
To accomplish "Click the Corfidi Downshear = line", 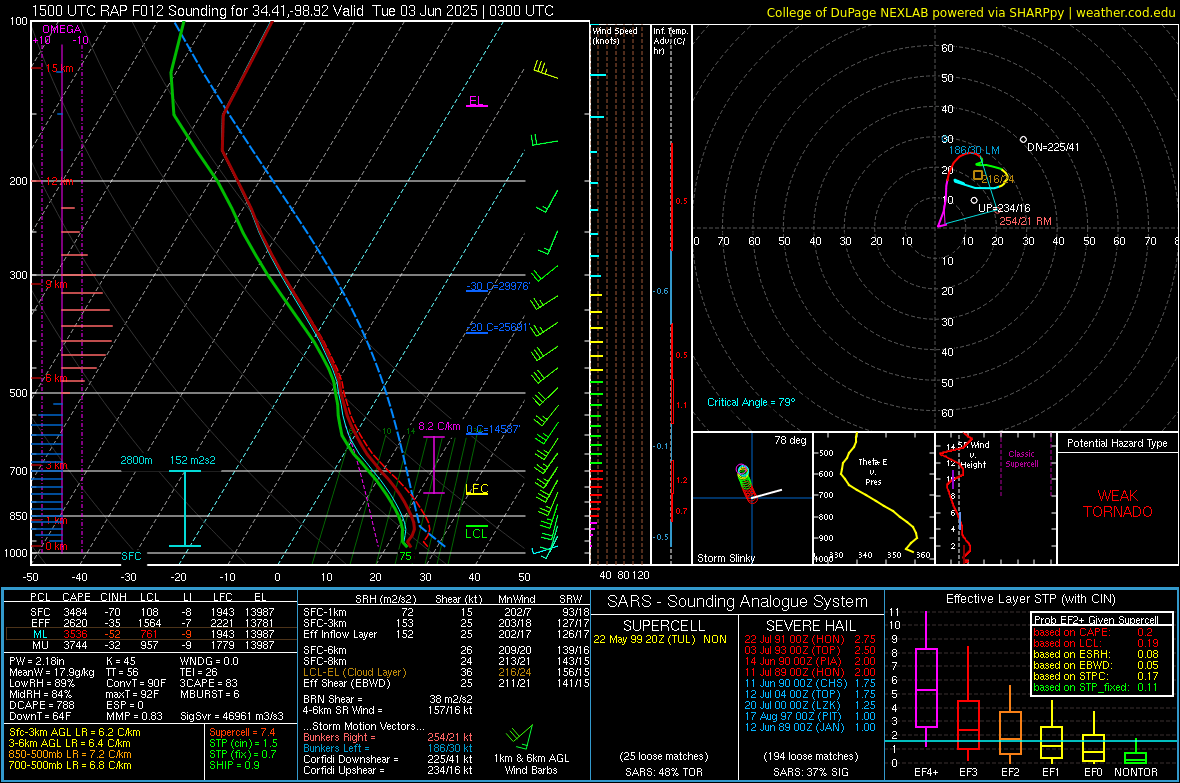I will tap(388, 759).
